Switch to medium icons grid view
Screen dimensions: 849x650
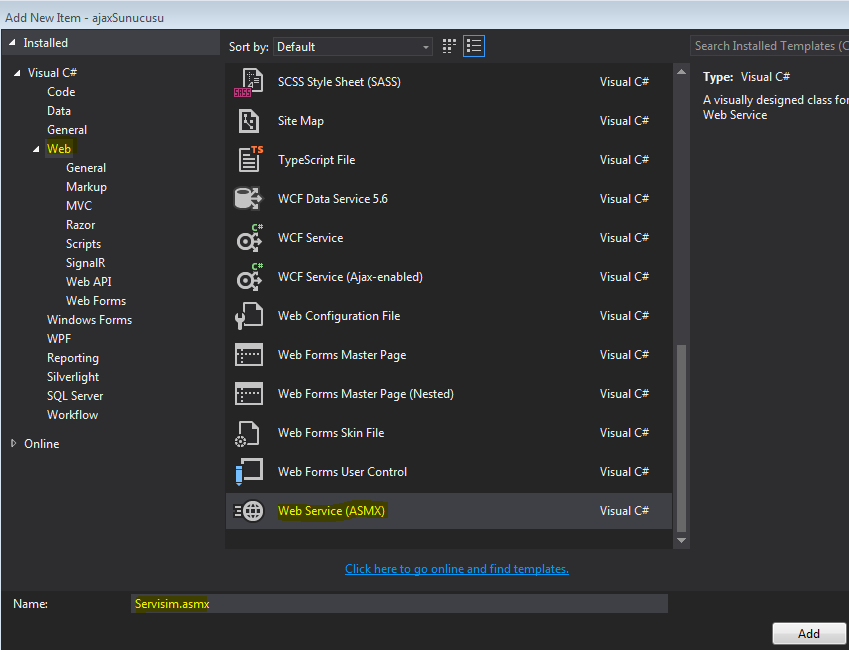tap(449, 46)
